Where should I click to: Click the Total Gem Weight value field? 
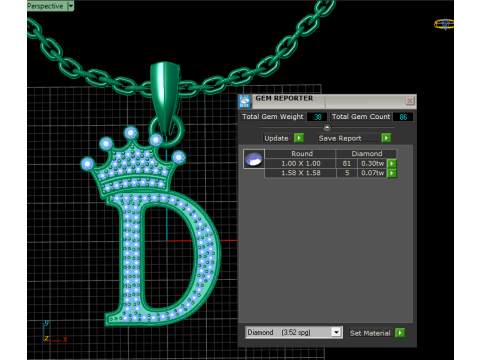point(316,117)
